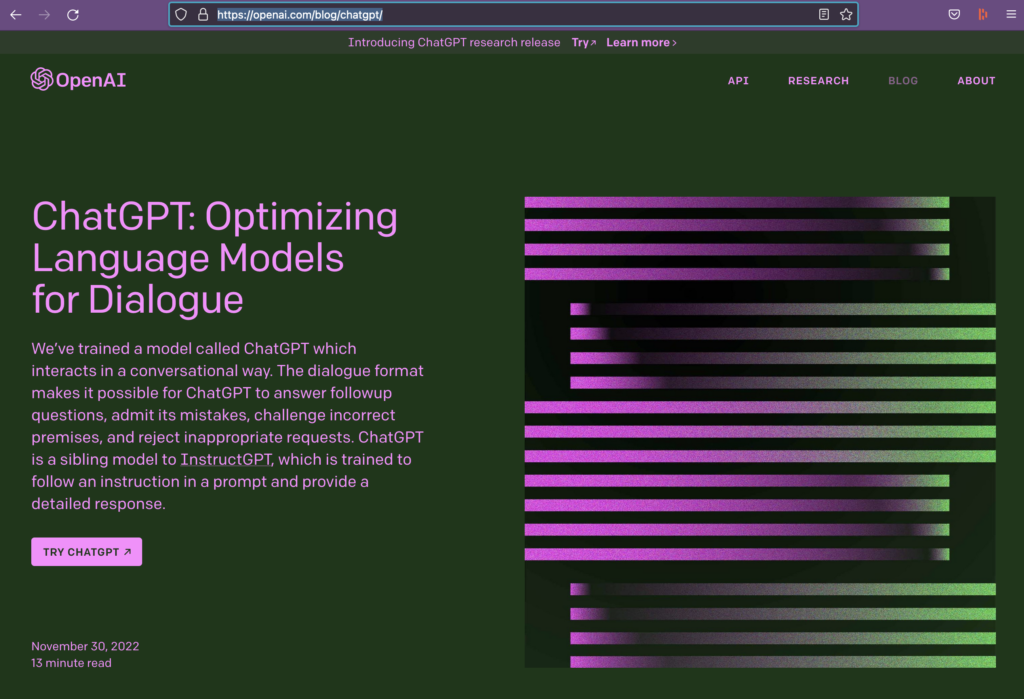Open the tracking protection shield icon
Screen dimensions: 1024x699
[181, 14]
